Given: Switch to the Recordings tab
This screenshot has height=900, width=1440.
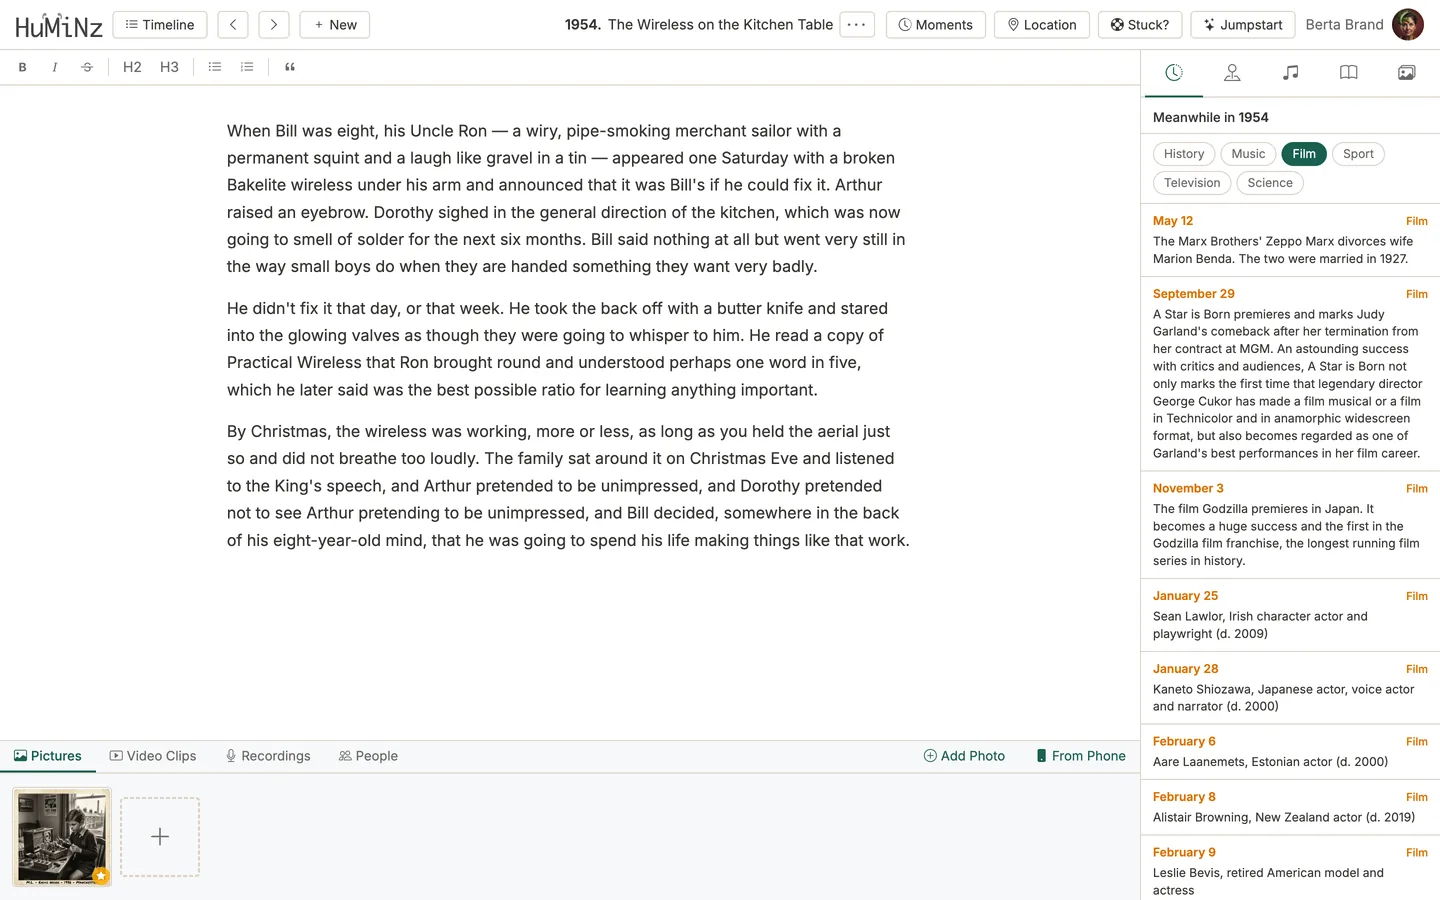Looking at the screenshot, I should 268,756.
